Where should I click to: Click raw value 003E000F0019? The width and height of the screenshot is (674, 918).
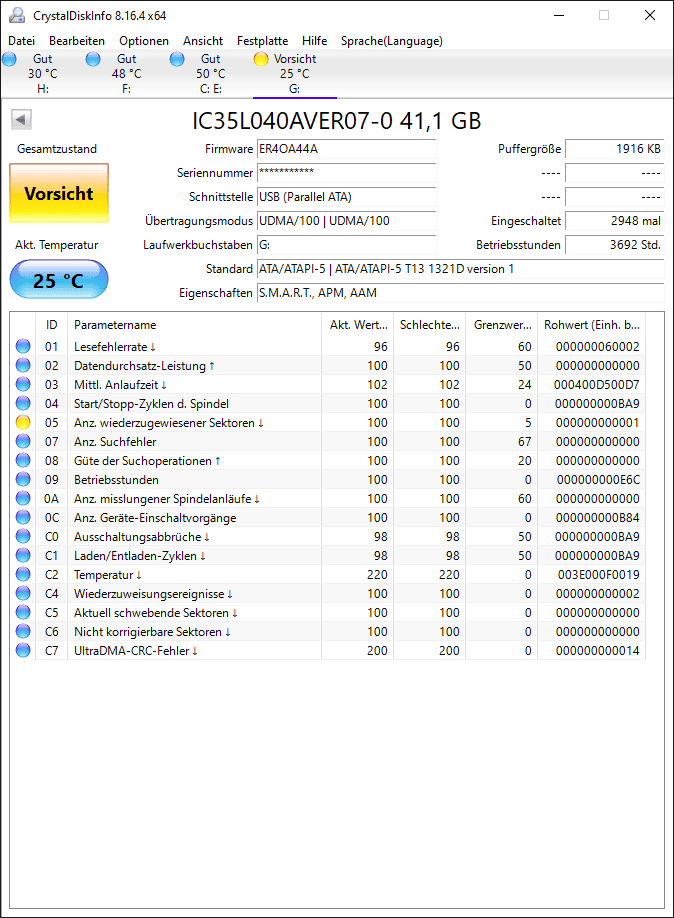point(598,574)
